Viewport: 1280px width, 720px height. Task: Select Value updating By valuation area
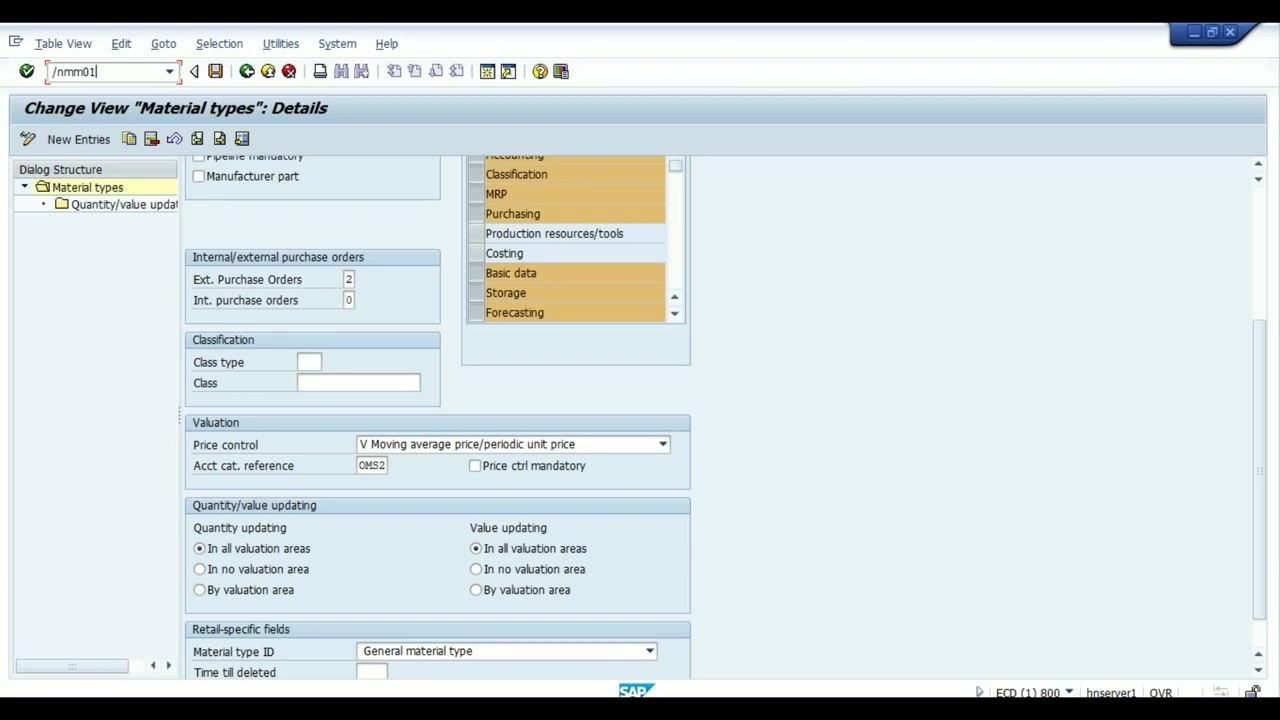click(x=476, y=590)
